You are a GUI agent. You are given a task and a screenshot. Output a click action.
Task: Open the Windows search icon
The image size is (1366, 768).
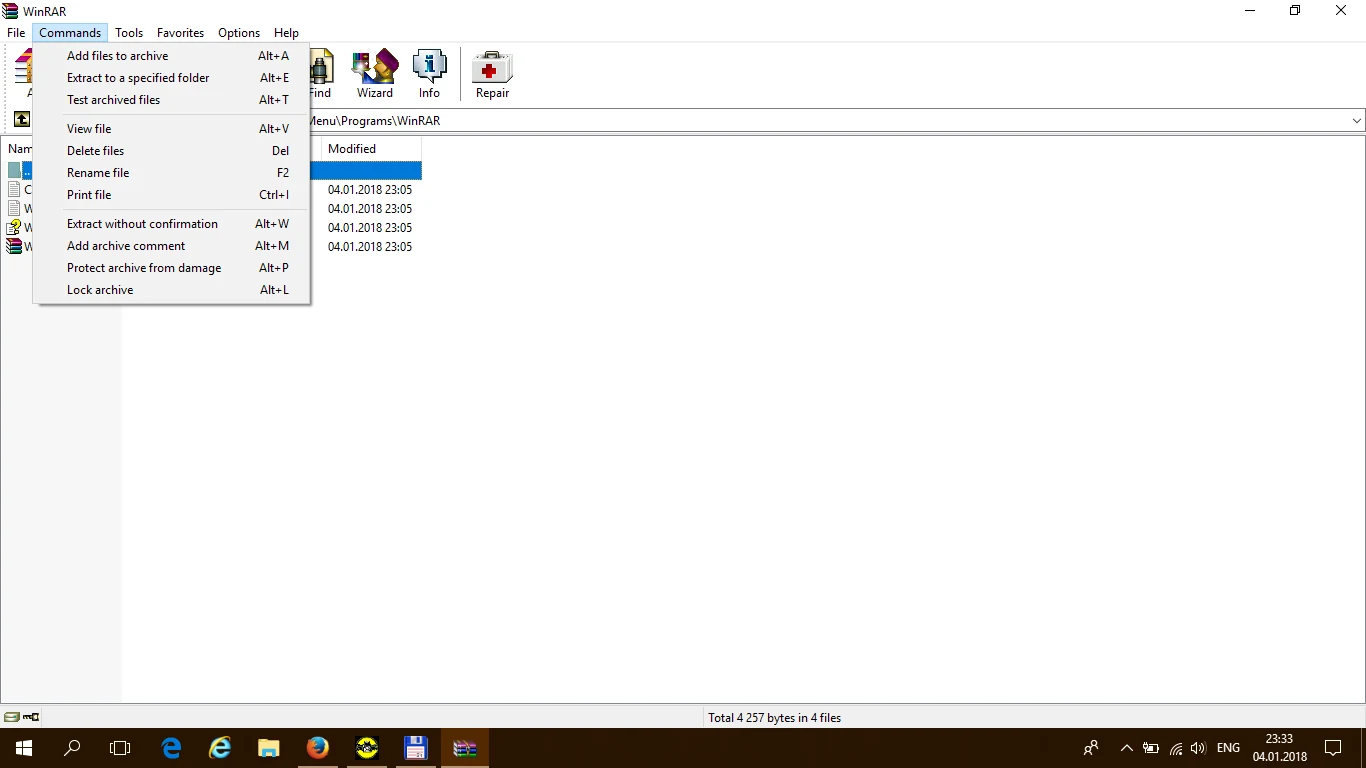click(x=72, y=748)
